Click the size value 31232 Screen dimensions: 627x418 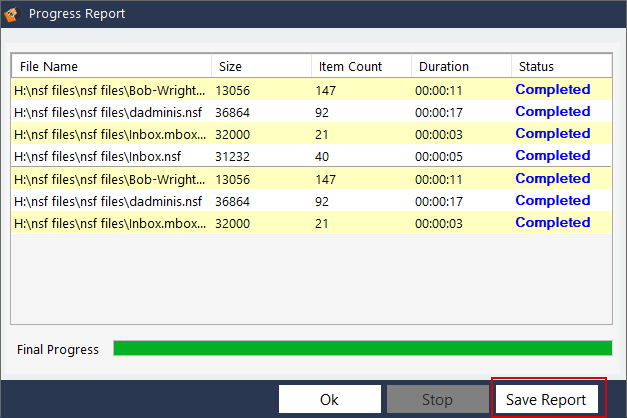(235, 156)
